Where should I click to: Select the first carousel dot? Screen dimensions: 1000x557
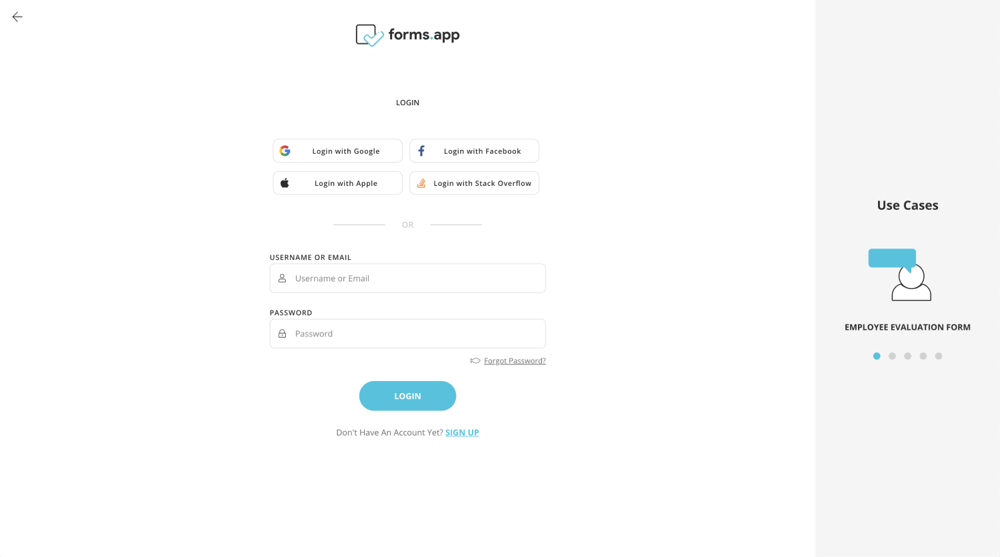pyautogui.click(x=877, y=356)
